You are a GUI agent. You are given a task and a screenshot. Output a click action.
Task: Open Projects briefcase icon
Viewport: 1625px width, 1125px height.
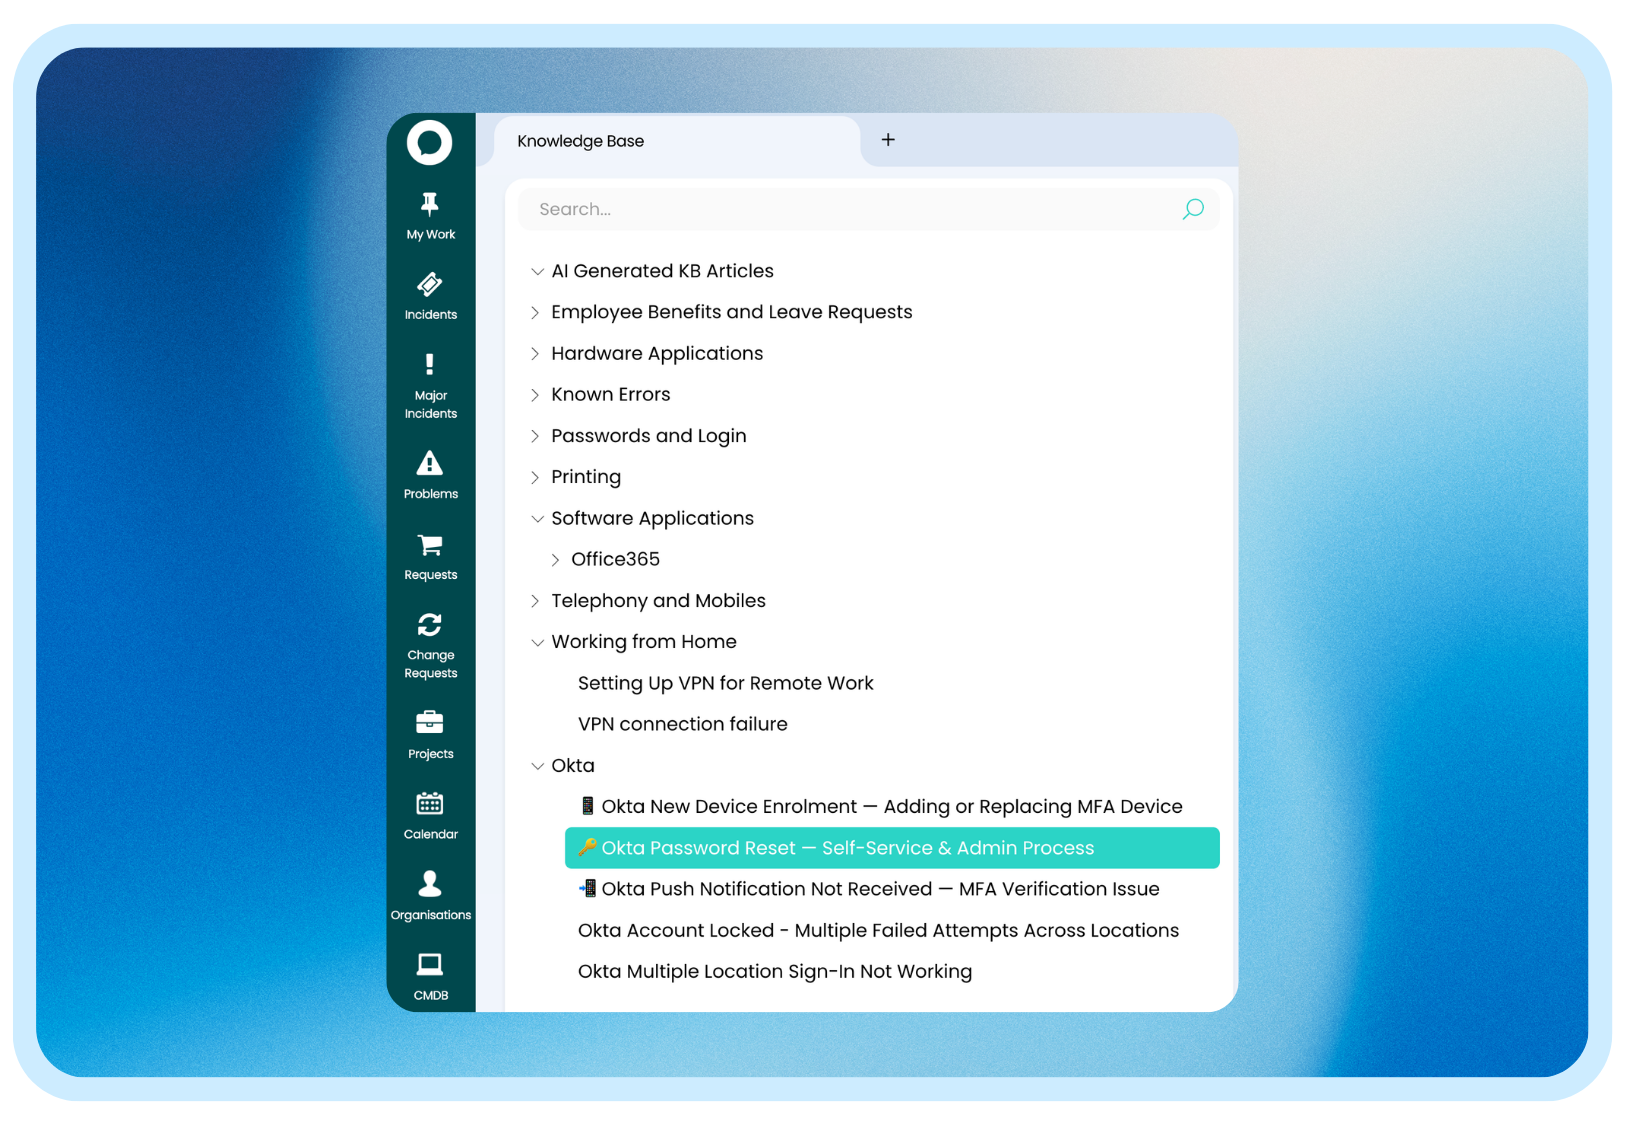430,722
